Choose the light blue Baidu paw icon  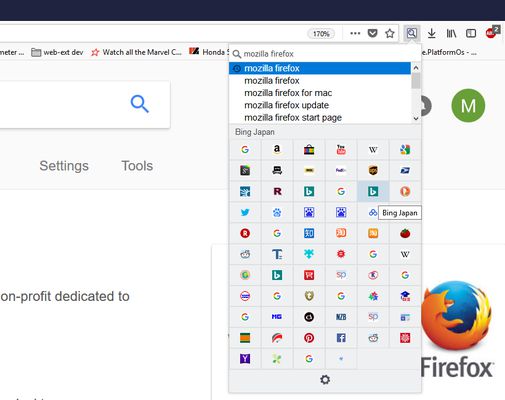277,212
